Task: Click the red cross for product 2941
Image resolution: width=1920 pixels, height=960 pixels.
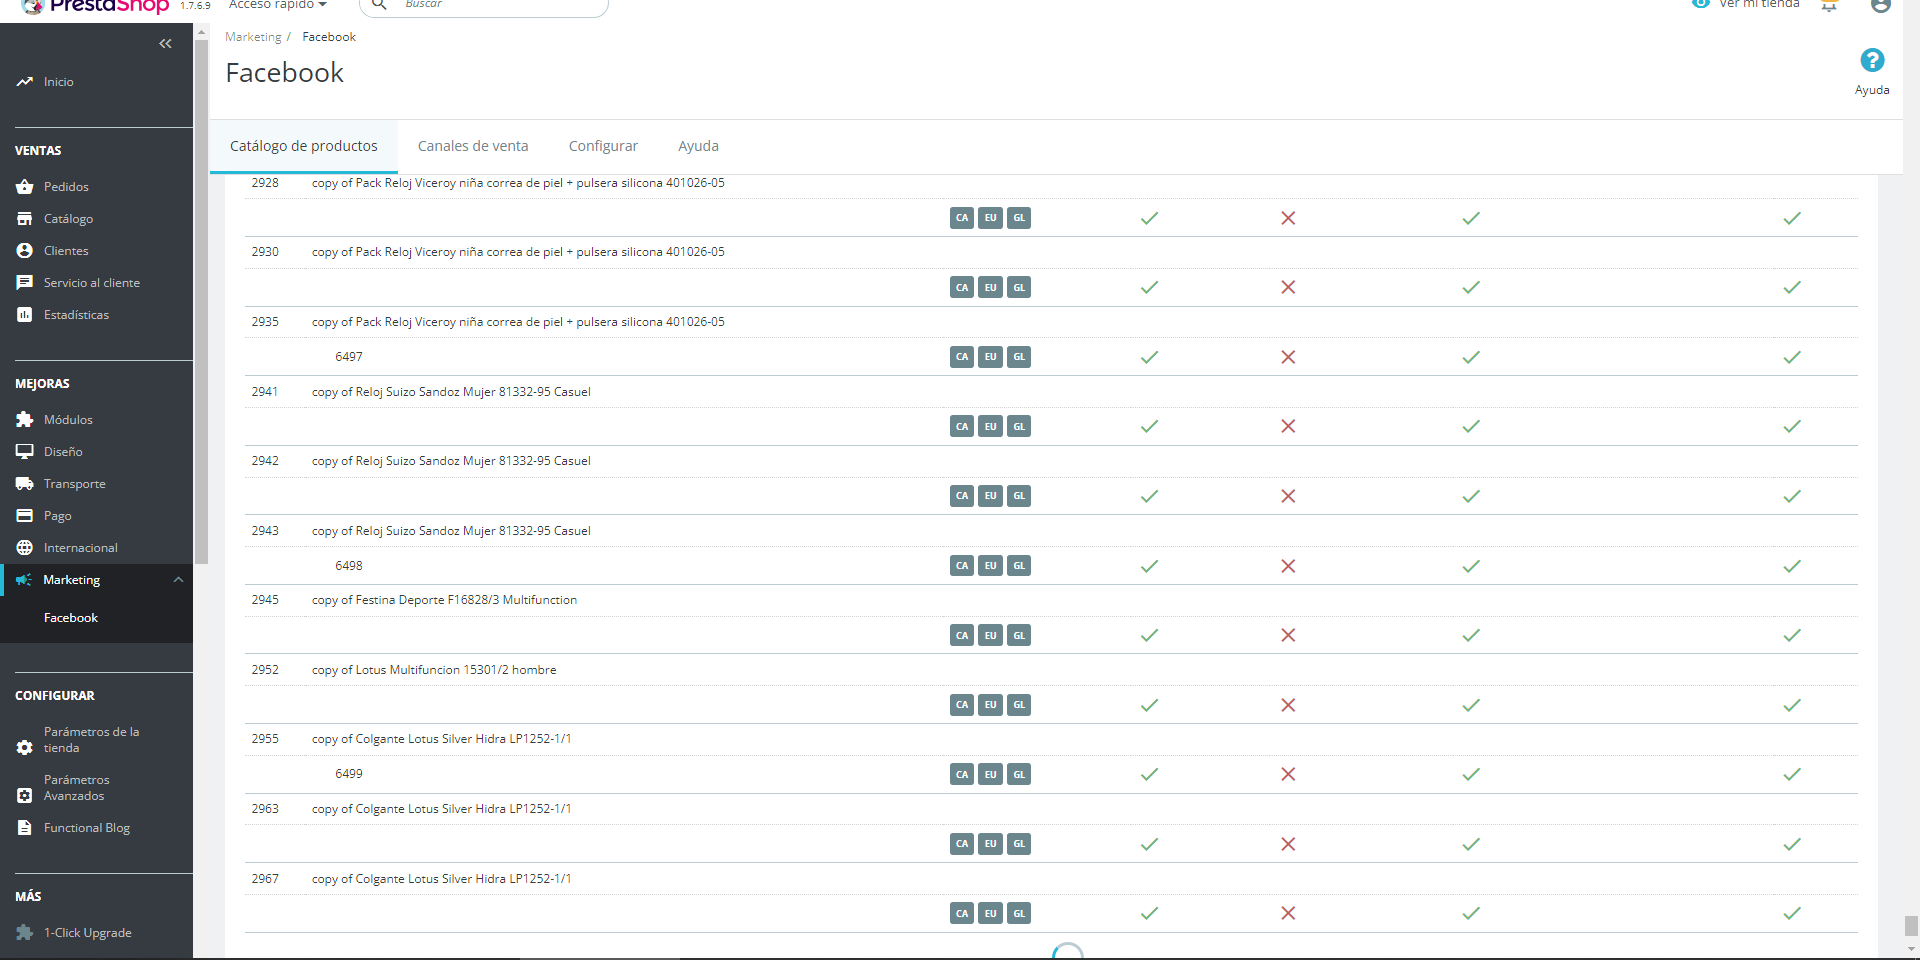Action: click(x=1288, y=427)
